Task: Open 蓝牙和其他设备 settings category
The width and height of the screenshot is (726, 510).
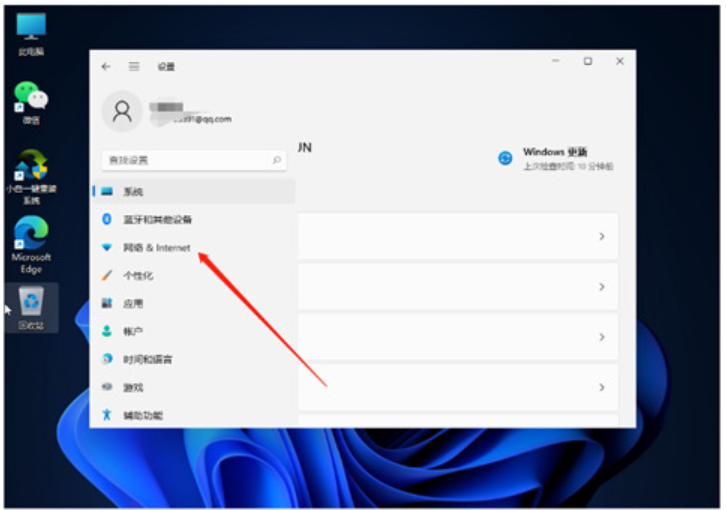Action: pyautogui.click(x=194, y=220)
